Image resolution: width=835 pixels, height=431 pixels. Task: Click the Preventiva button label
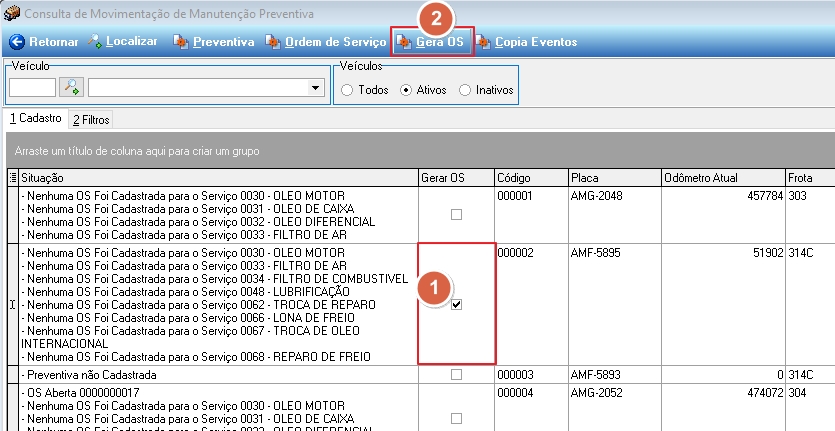click(x=224, y=42)
